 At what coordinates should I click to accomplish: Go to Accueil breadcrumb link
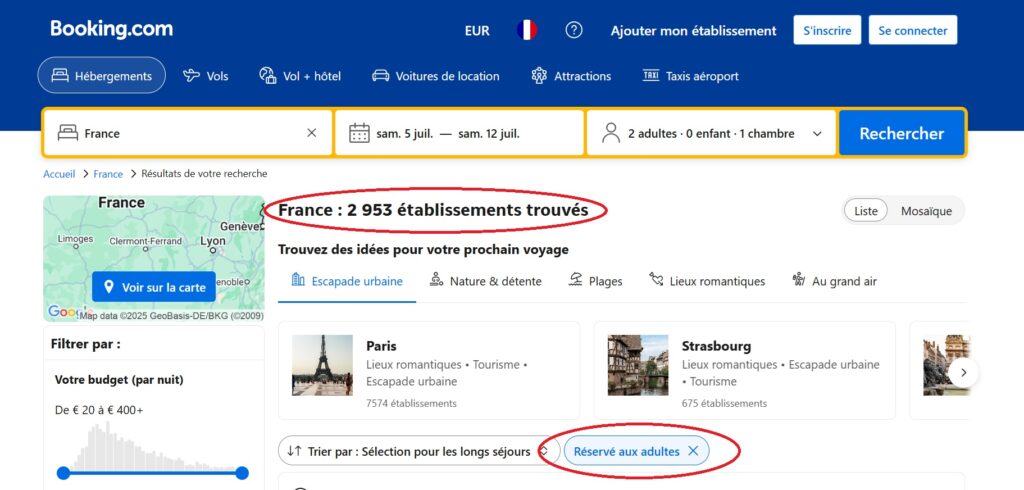pos(59,174)
